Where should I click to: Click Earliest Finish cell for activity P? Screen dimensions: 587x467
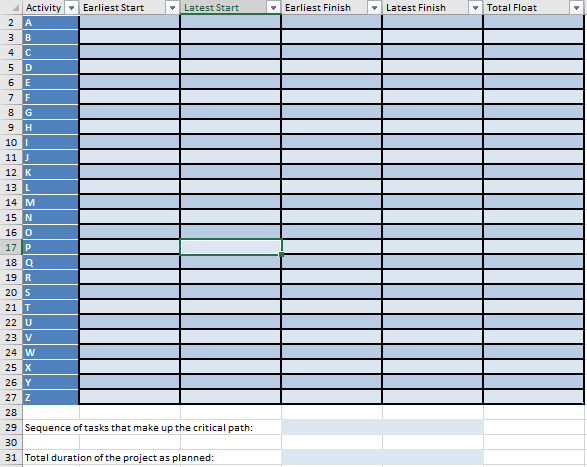[x=332, y=247]
